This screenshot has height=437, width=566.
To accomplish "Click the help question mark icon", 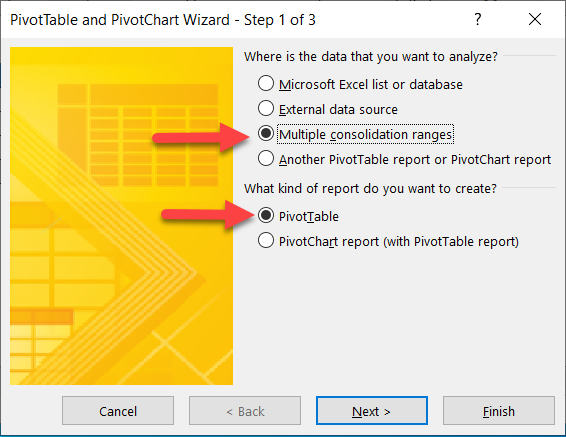I will [478, 19].
